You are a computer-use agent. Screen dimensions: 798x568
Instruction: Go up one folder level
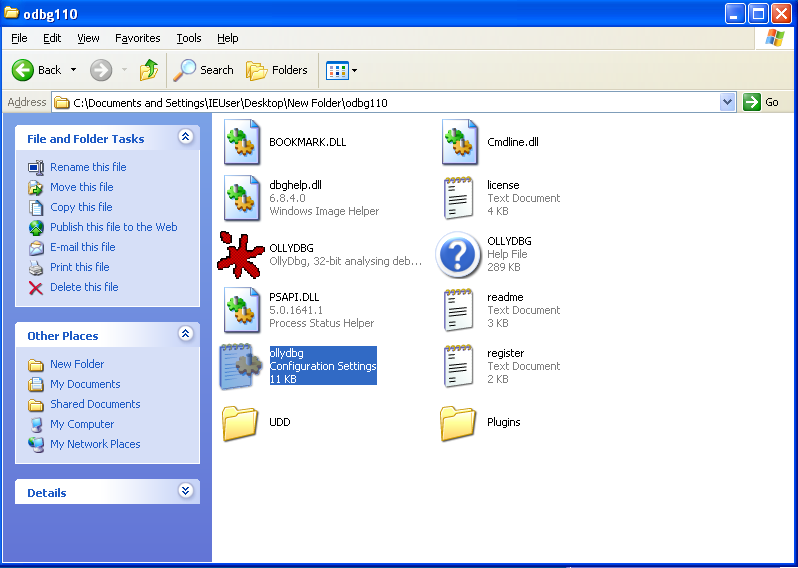coord(149,70)
